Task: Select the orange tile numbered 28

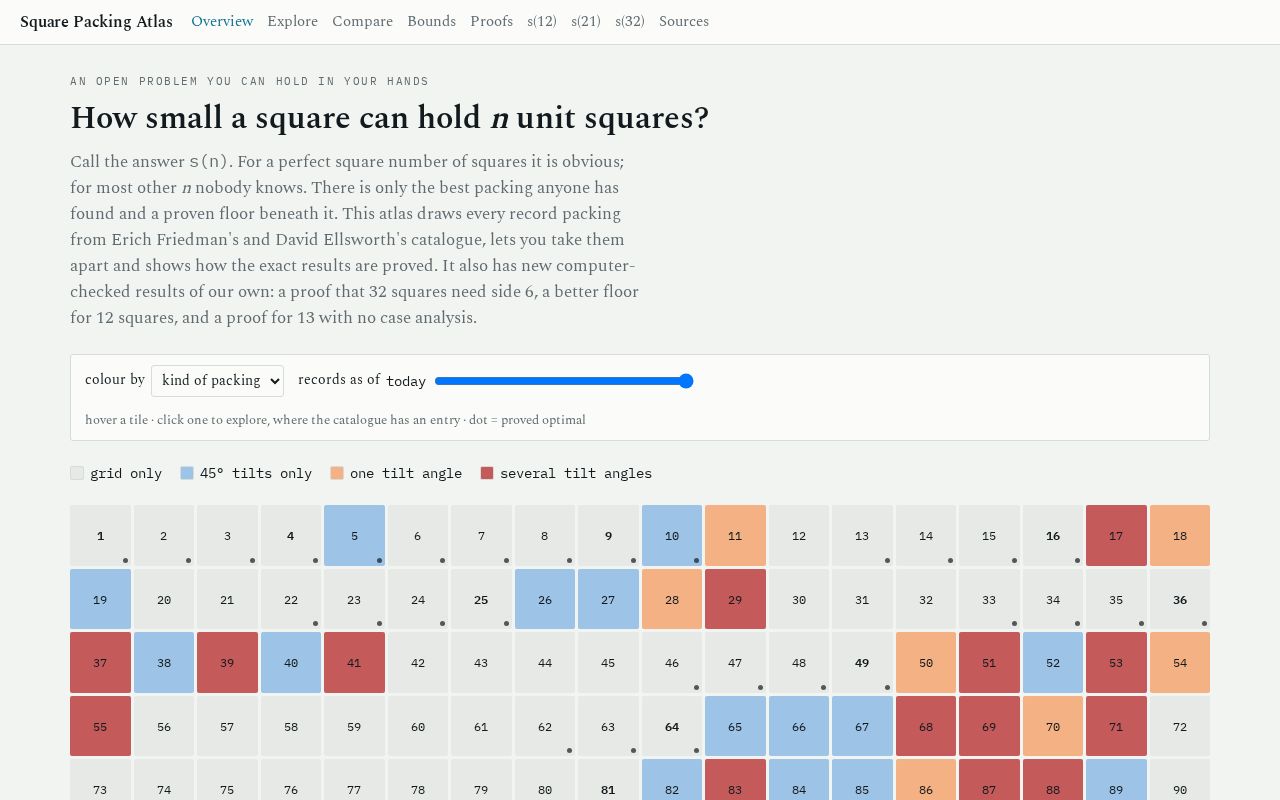Action: pos(672,600)
